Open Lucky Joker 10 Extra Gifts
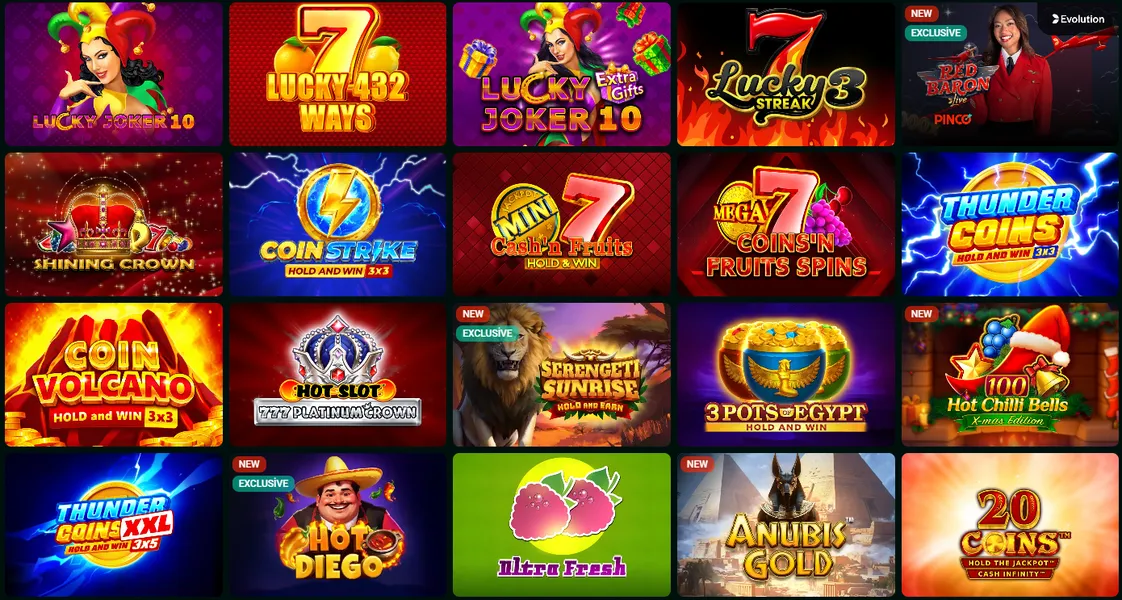Screen dimensions: 1122x600 (562, 74)
